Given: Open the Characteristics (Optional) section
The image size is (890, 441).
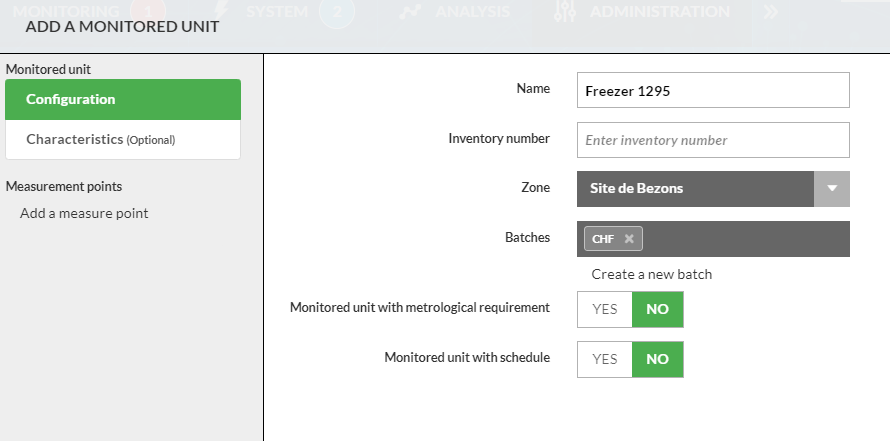Looking at the screenshot, I should [123, 140].
